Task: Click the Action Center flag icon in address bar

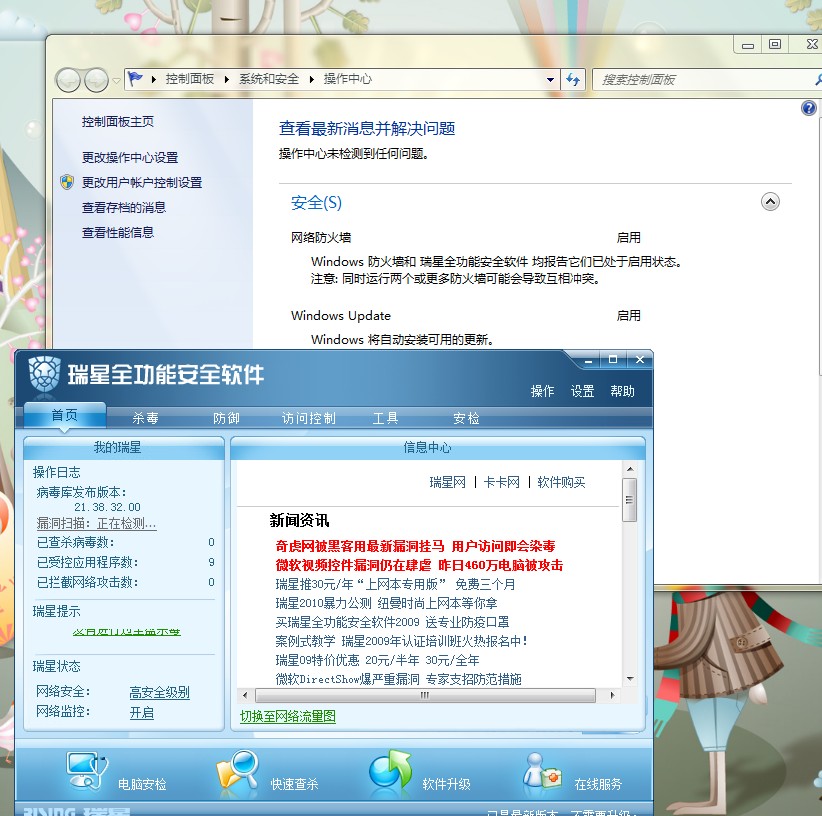Action: (135, 79)
